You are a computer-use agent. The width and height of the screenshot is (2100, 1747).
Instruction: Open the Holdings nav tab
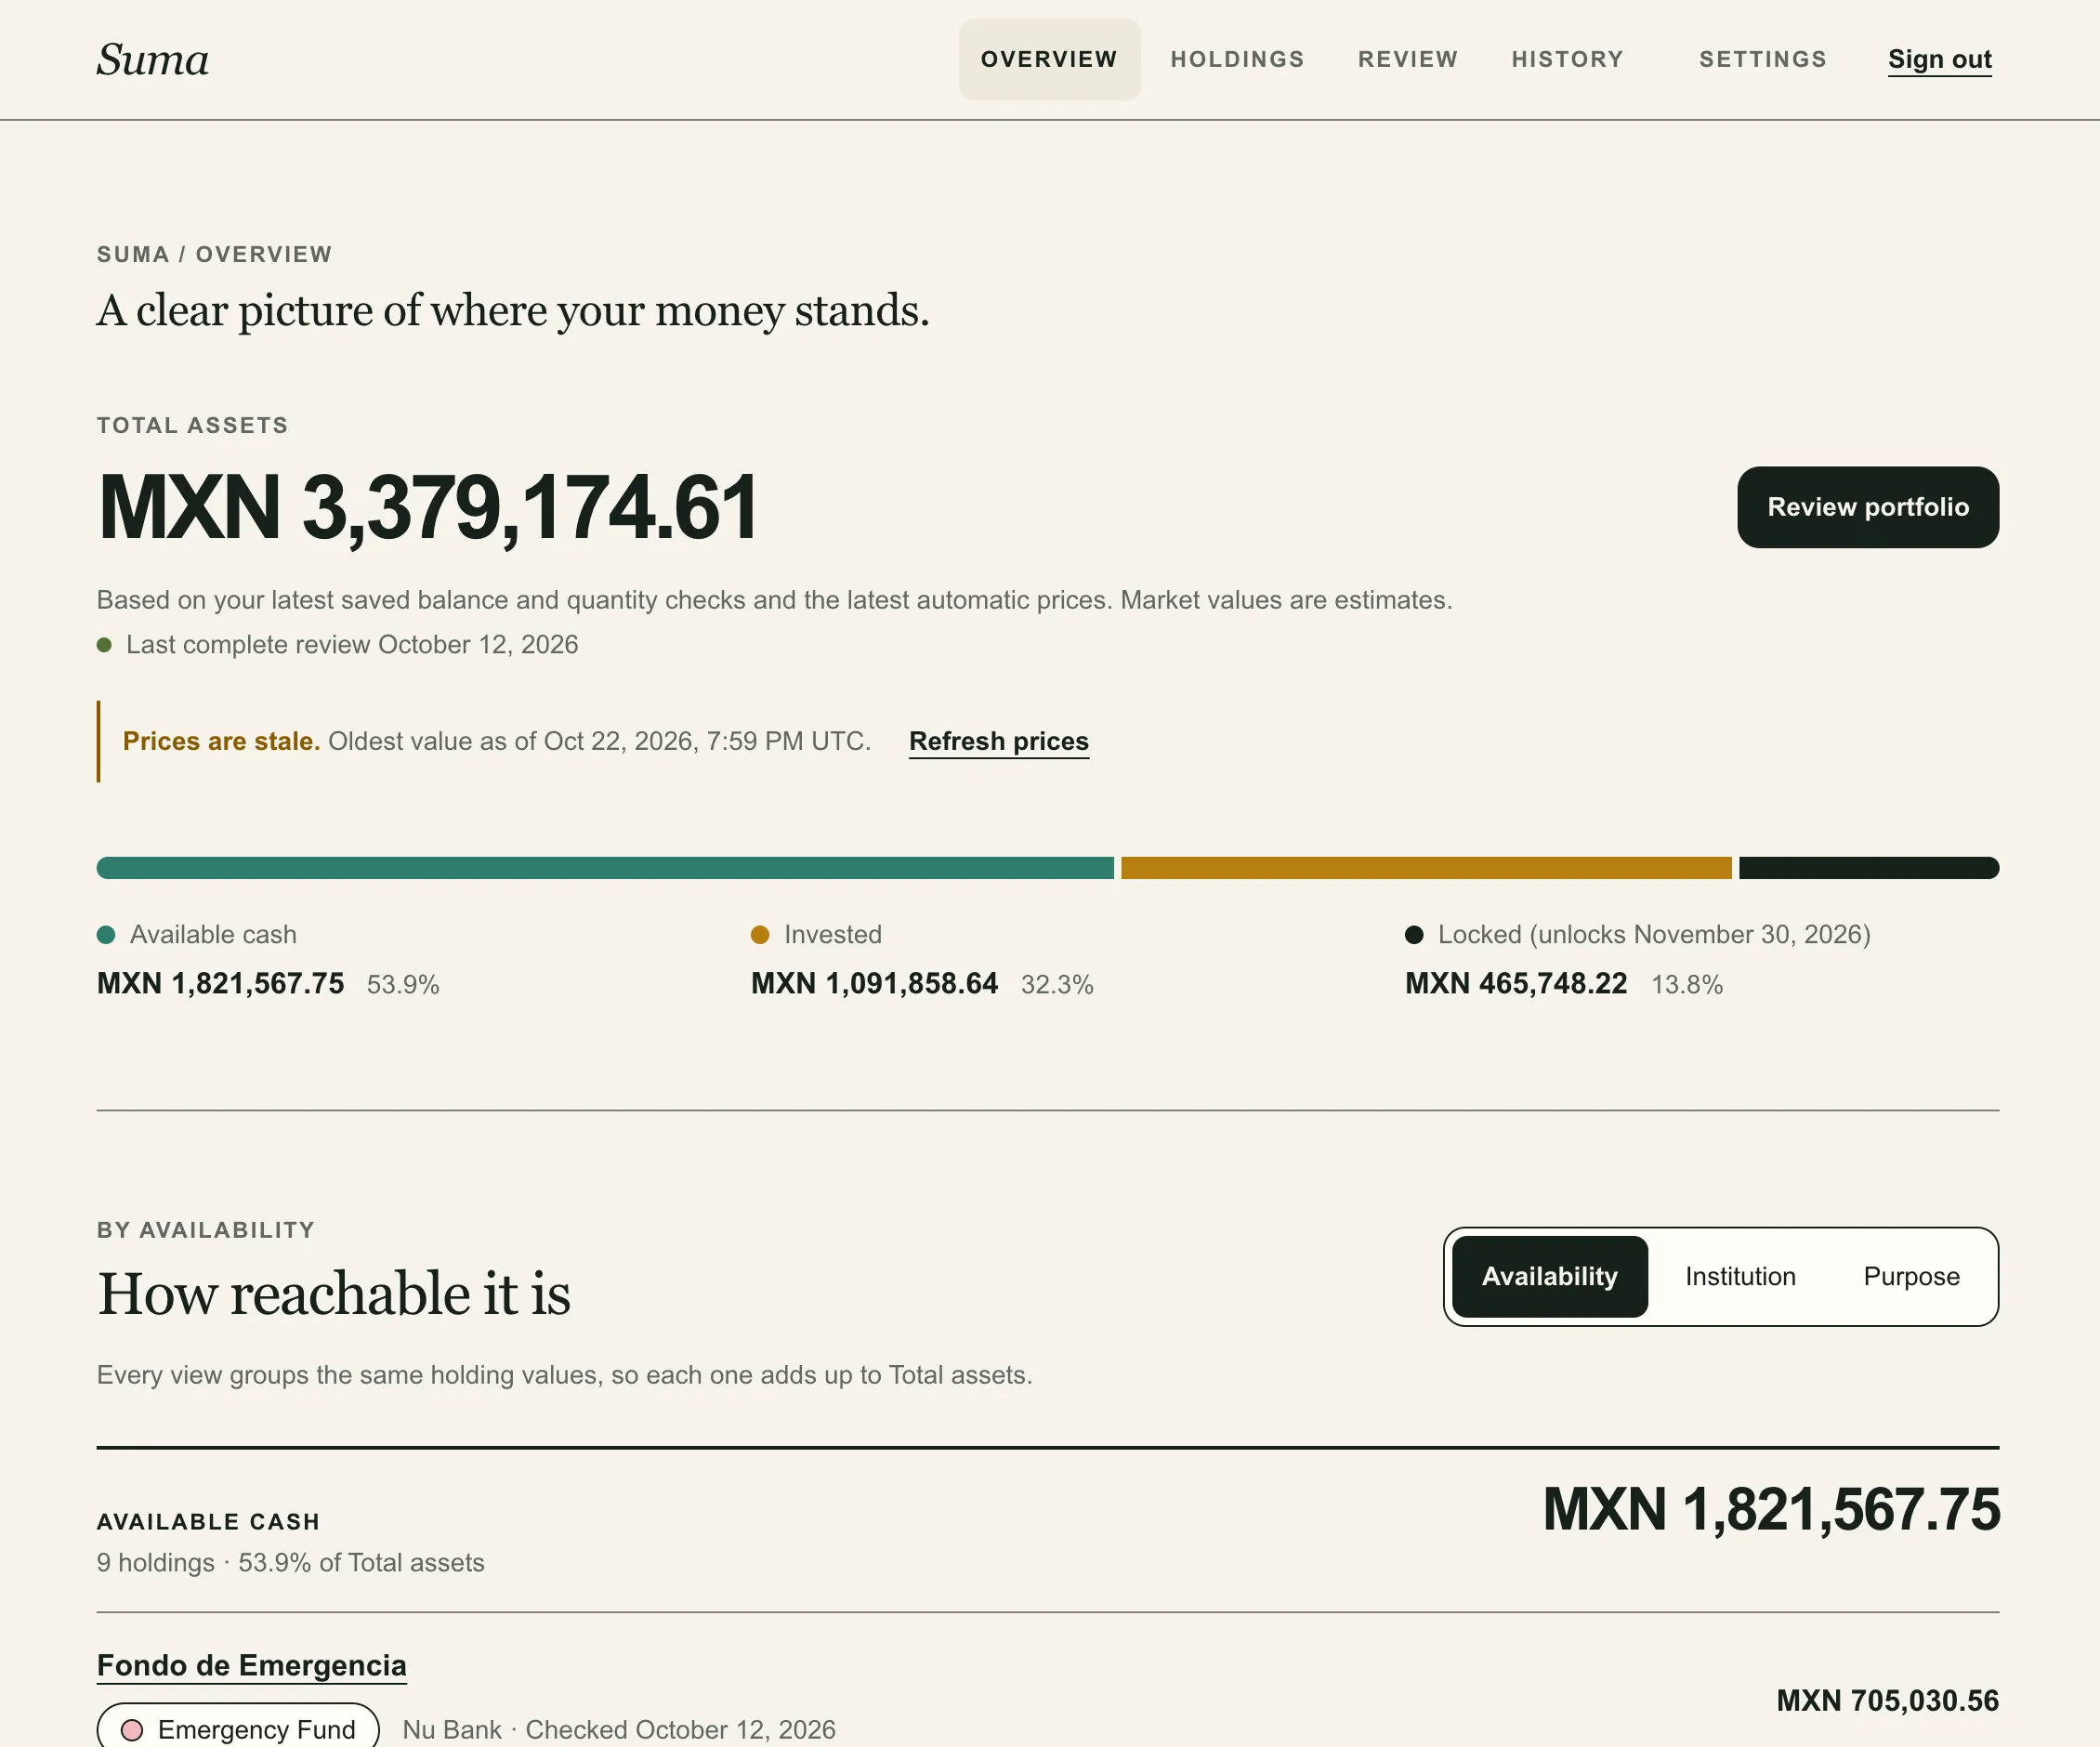click(1237, 59)
